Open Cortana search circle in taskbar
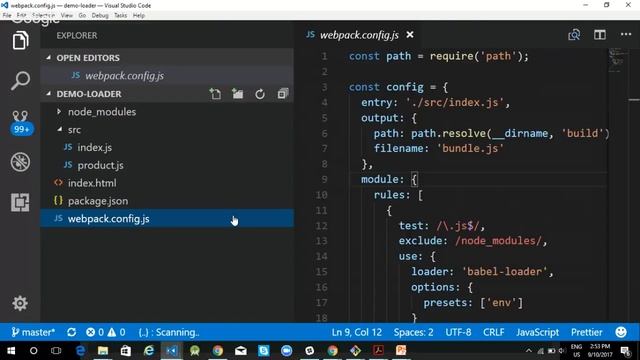Screen dimensions: 640x360 click(33, 351)
